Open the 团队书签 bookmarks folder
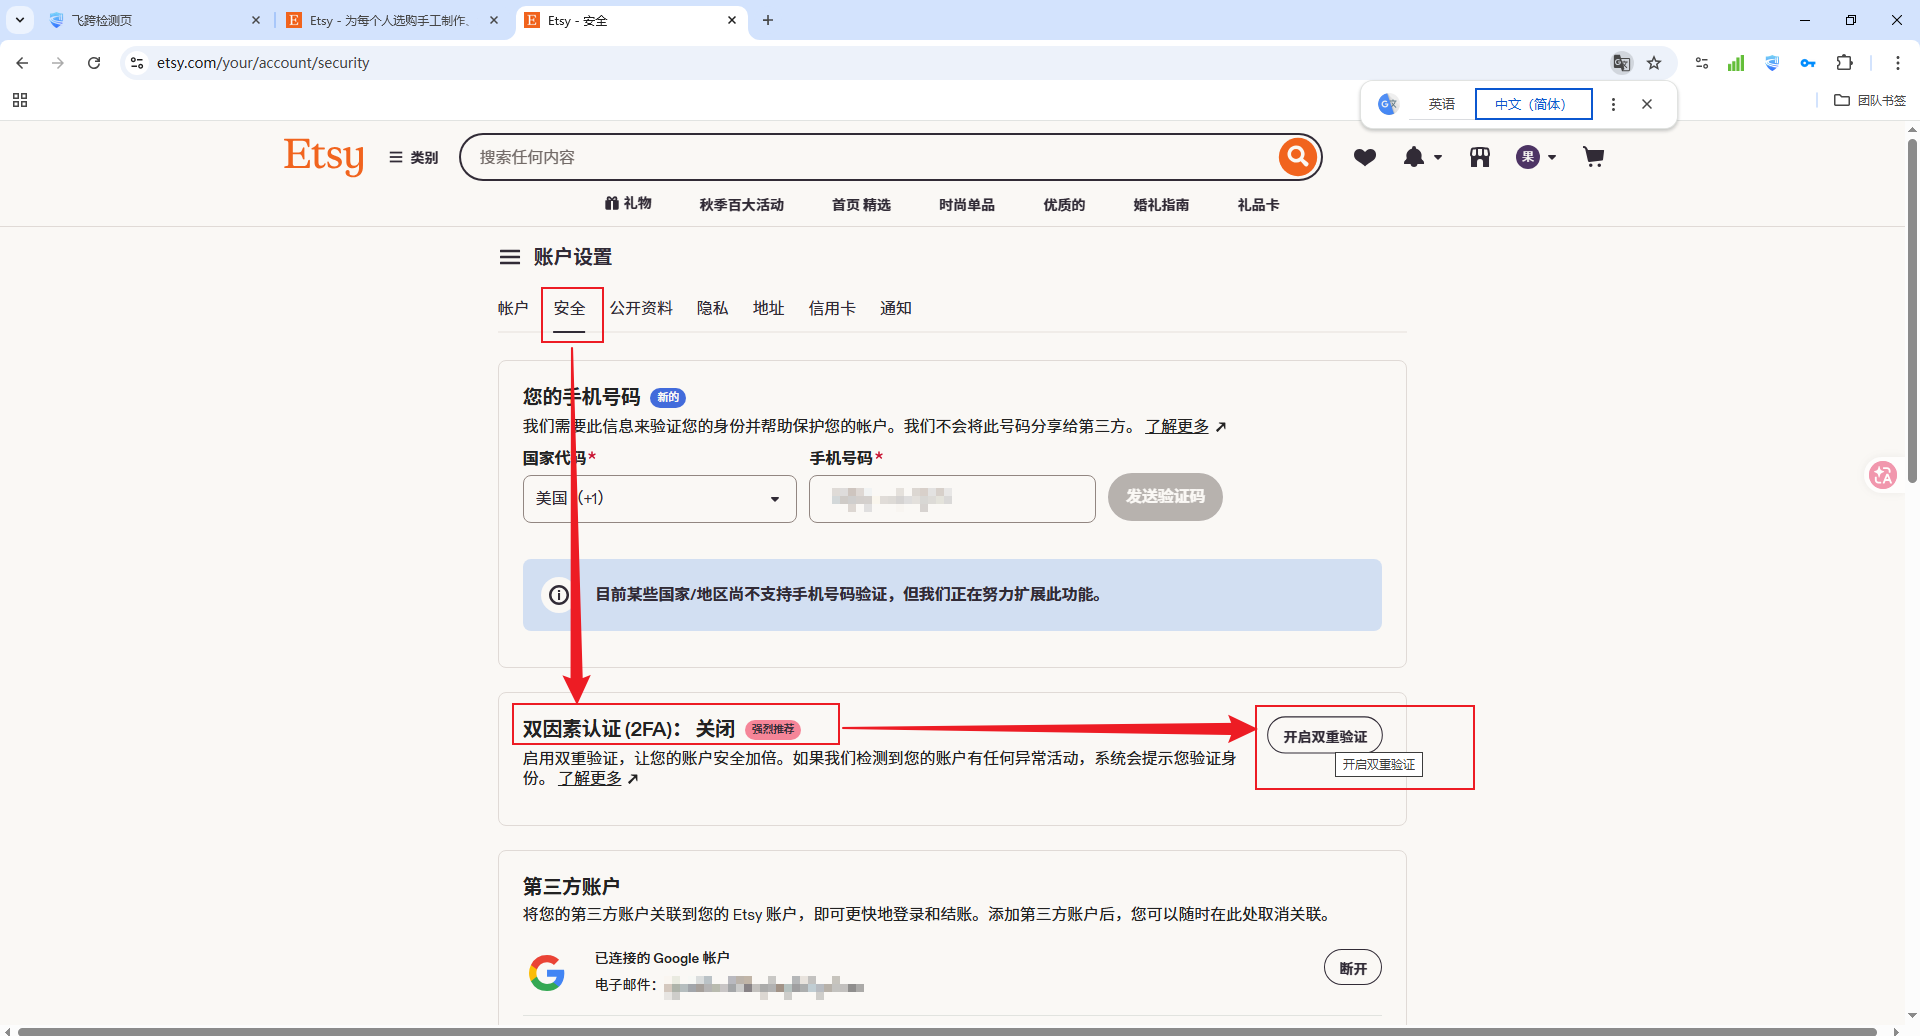The width and height of the screenshot is (1920, 1036). click(1870, 100)
